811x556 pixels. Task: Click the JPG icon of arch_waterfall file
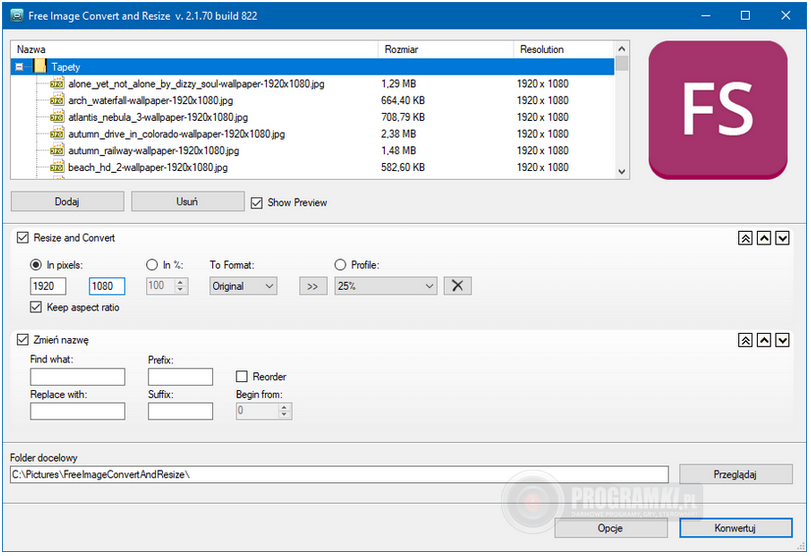coord(57,100)
